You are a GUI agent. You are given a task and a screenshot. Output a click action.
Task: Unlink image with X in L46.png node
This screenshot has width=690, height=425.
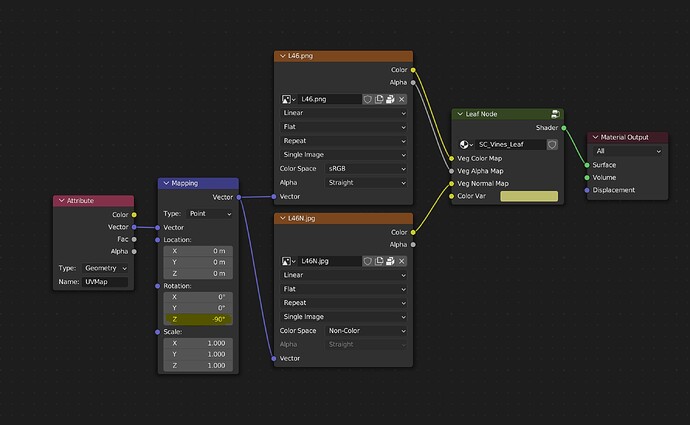click(x=402, y=99)
